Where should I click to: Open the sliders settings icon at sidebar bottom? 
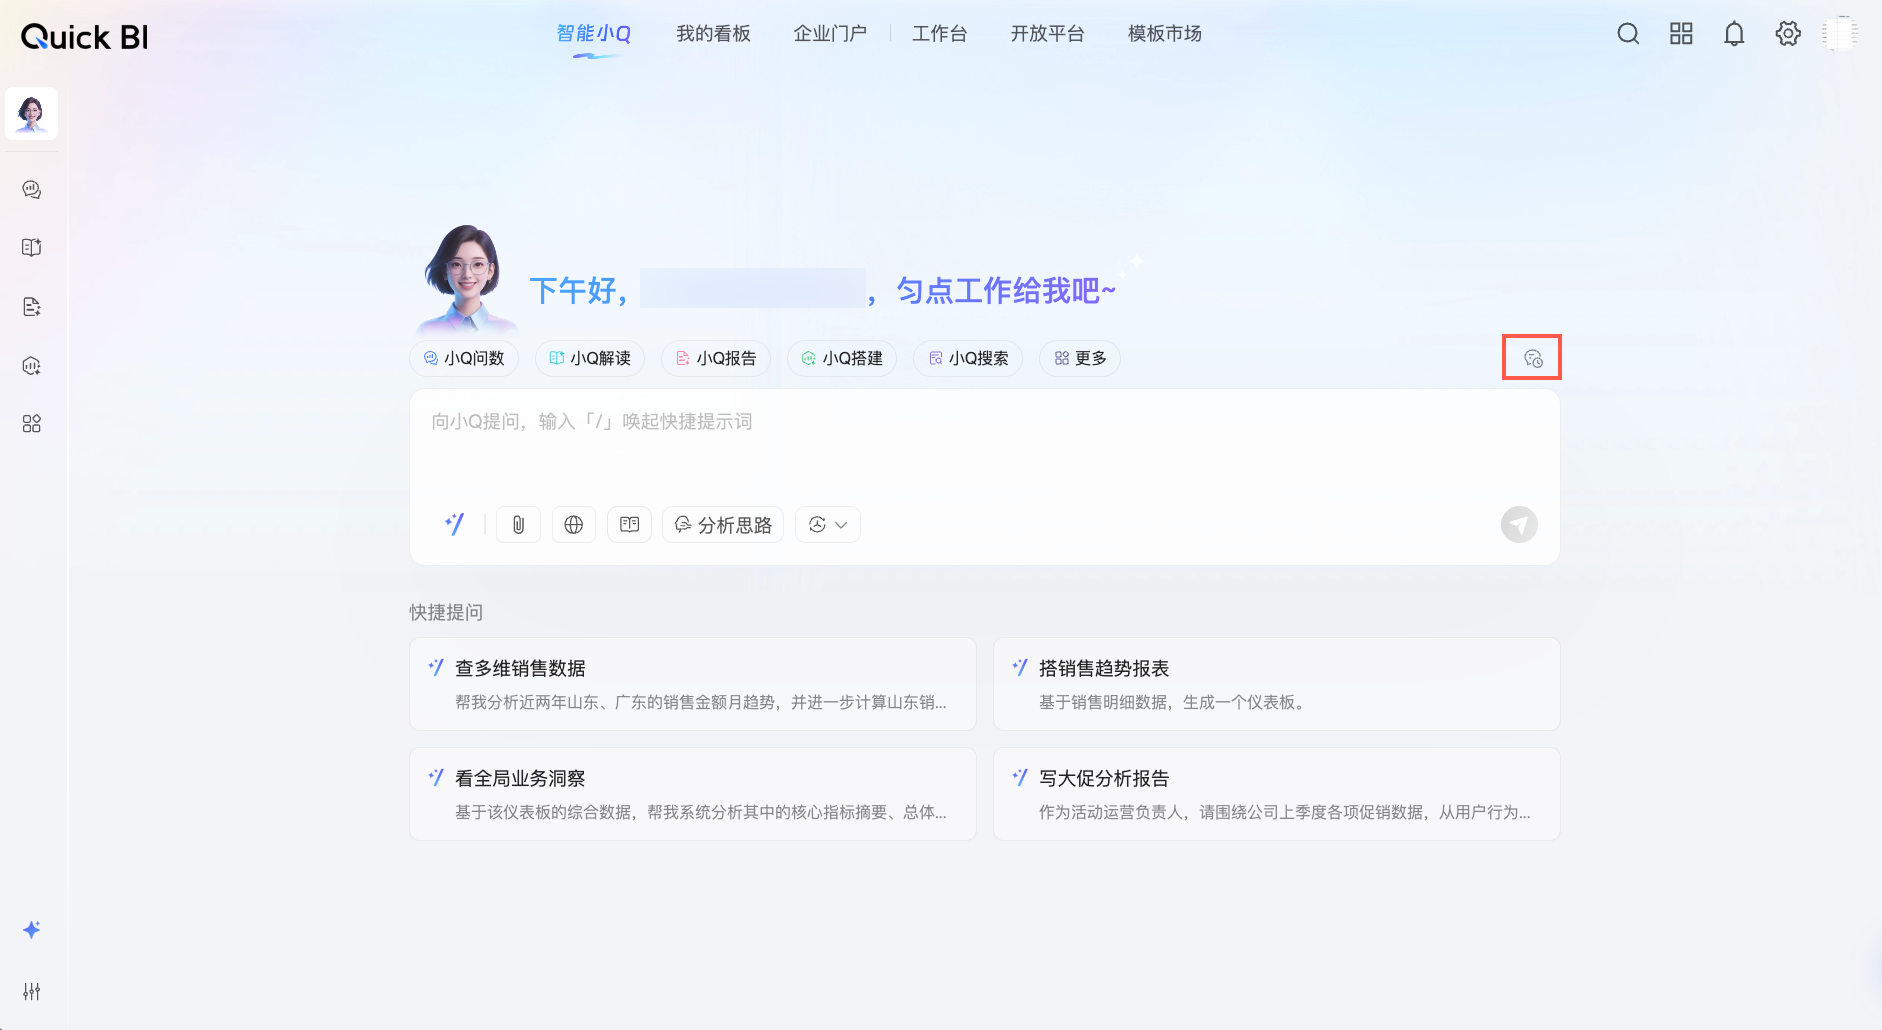(32, 991)
